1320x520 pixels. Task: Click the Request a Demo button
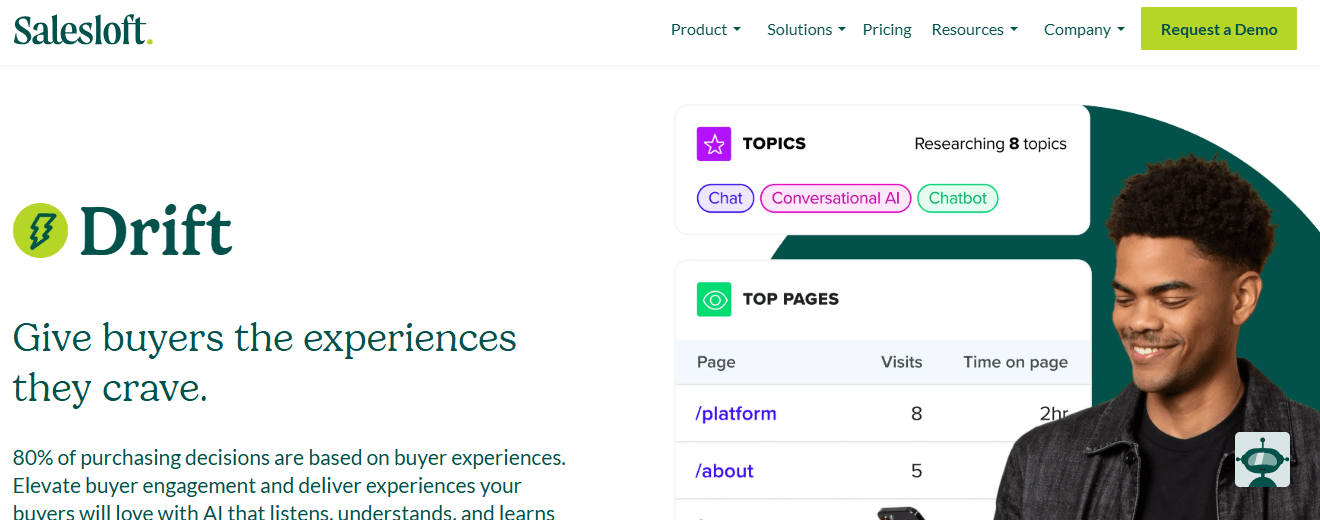click(1219, 29)
